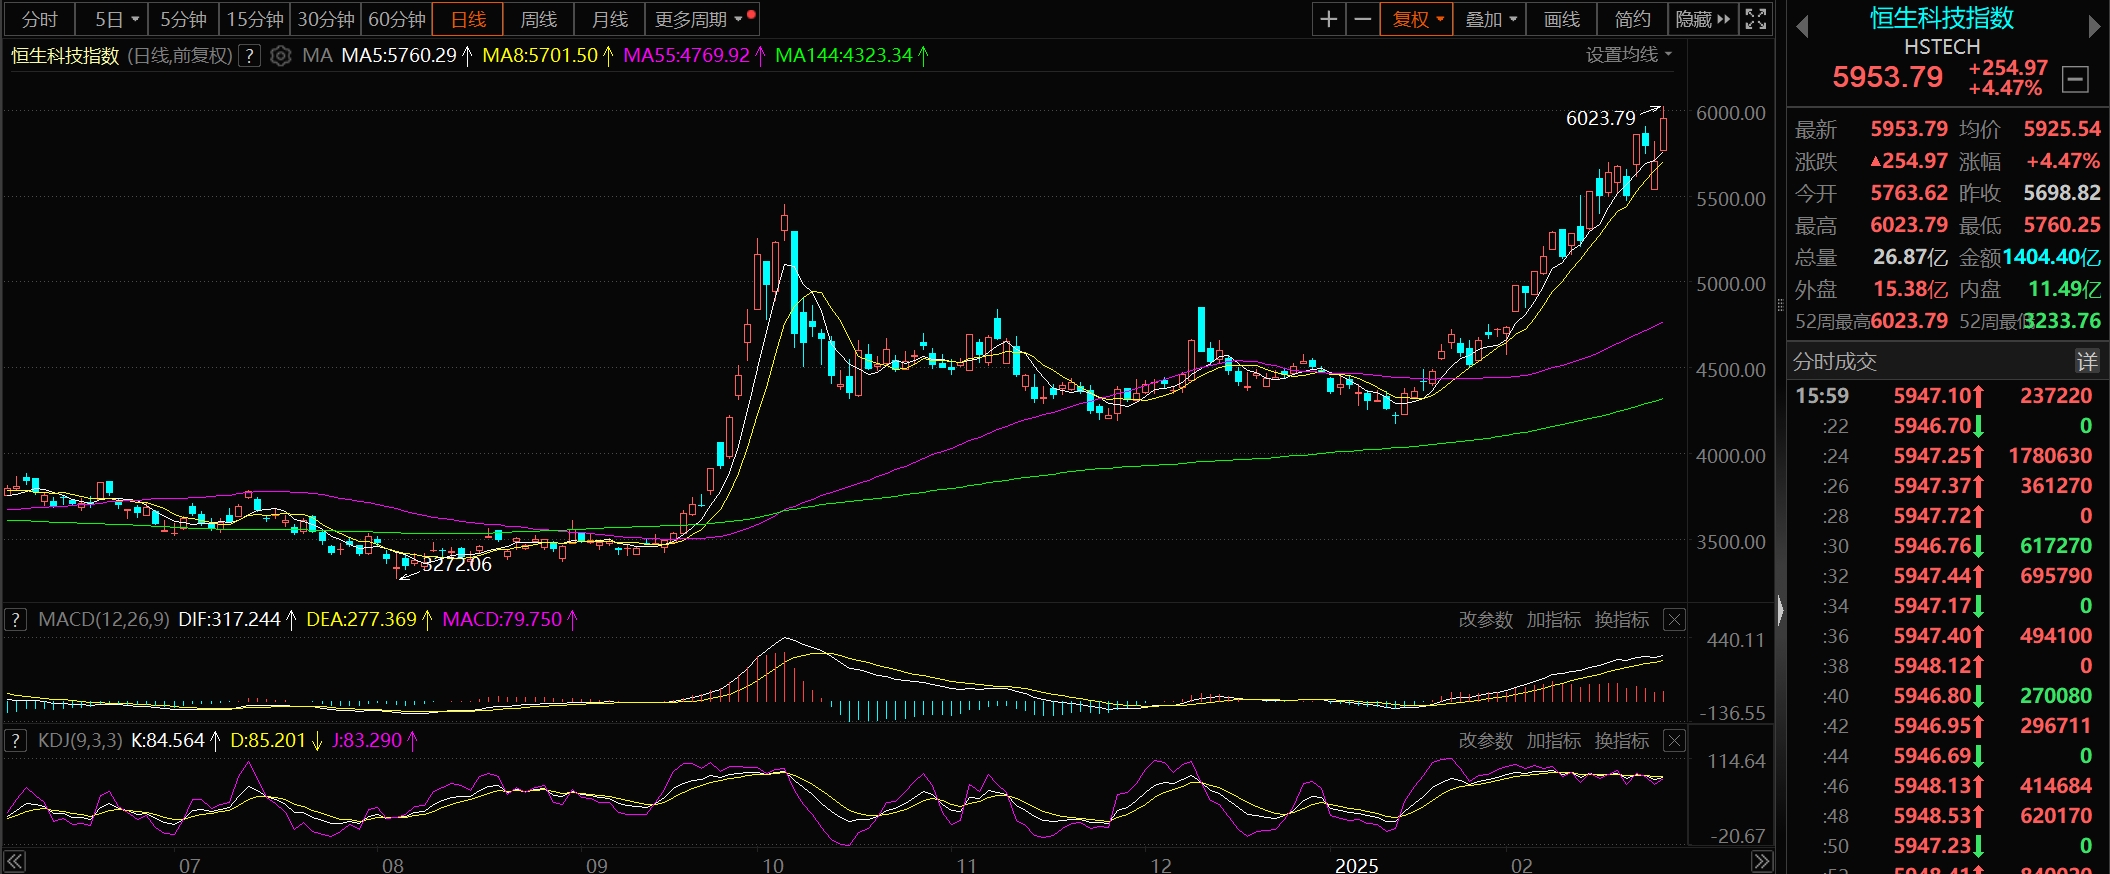Zoom out chart with minus button

pos(1362,19)
